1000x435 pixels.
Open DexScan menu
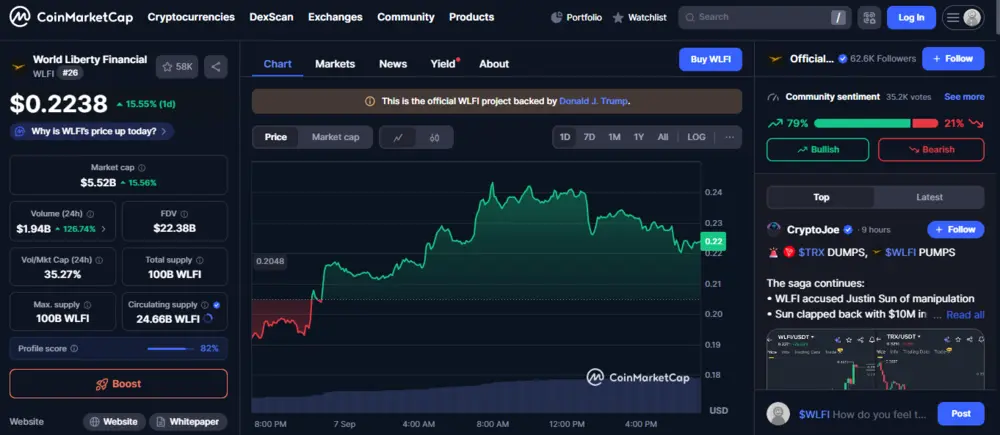pos(272,17)
